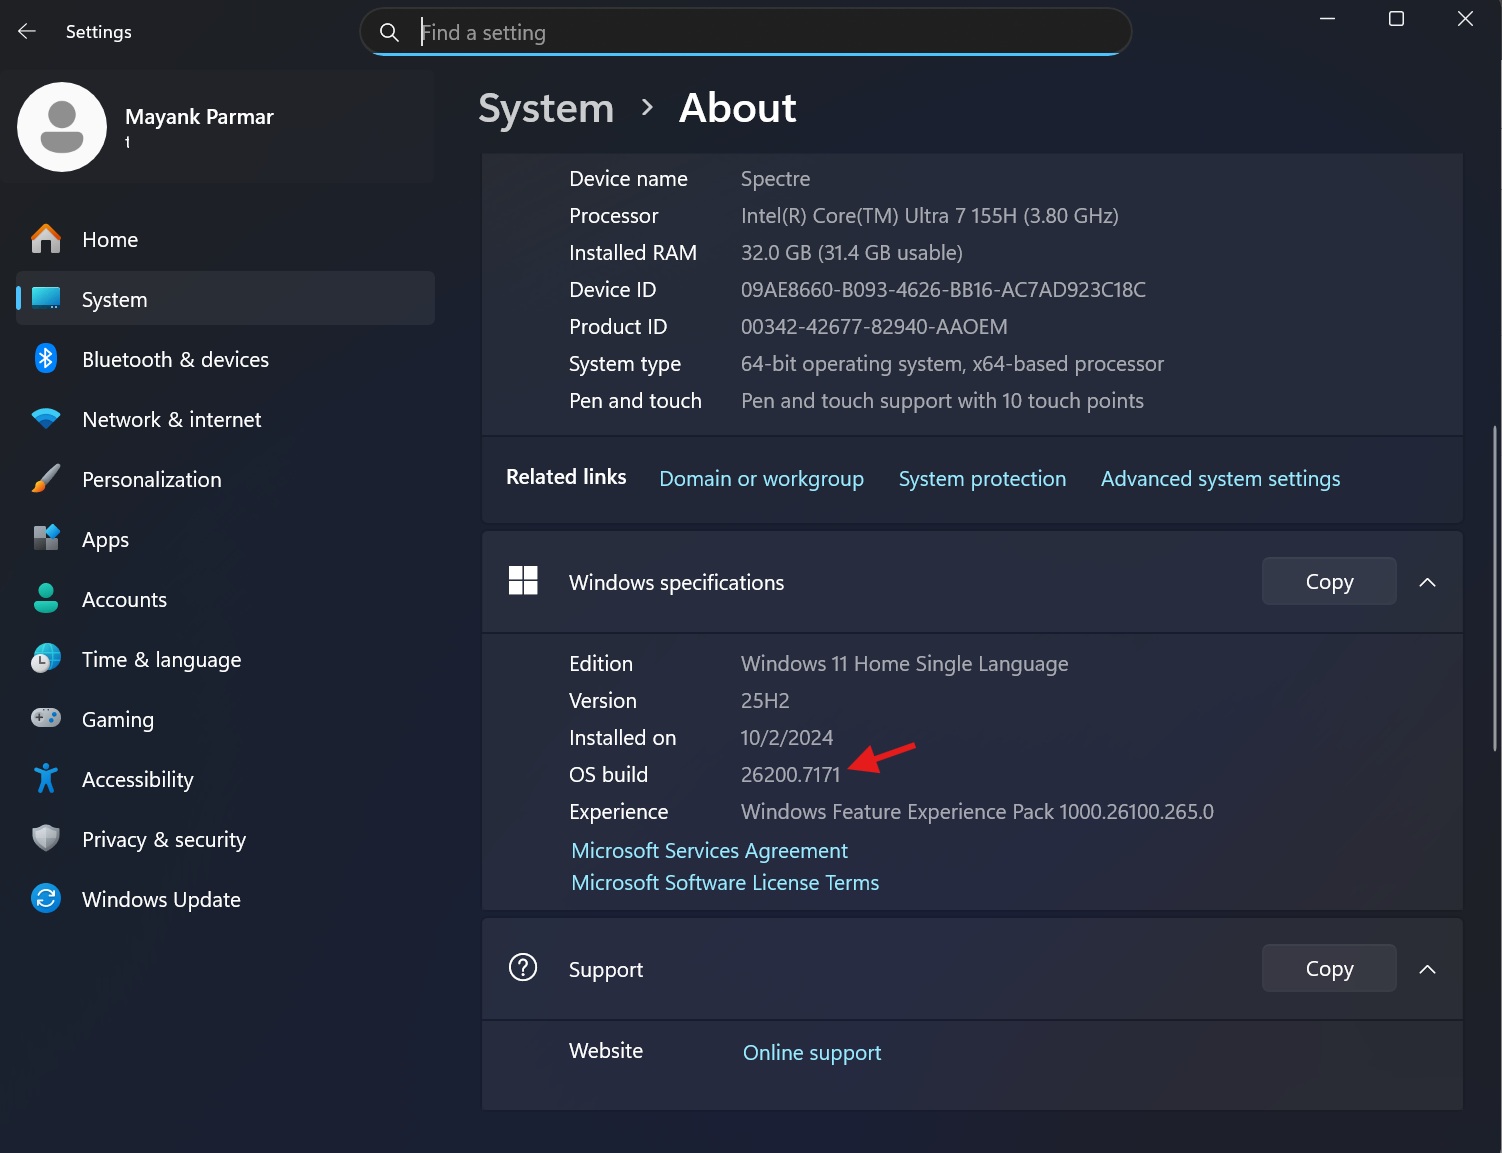Open the Microsoft Services Agreement link
Image resolution: width=1502 pixels, height=1153 pixels.
point(709,850)
